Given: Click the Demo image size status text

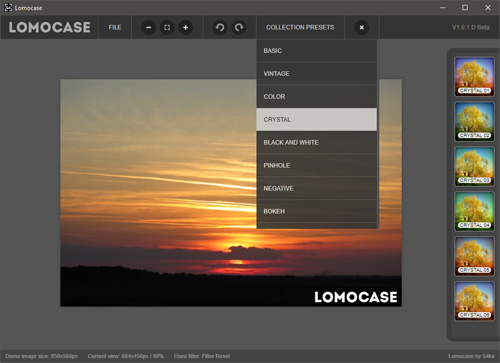Looking at the screenshot, I should (42, 356).
